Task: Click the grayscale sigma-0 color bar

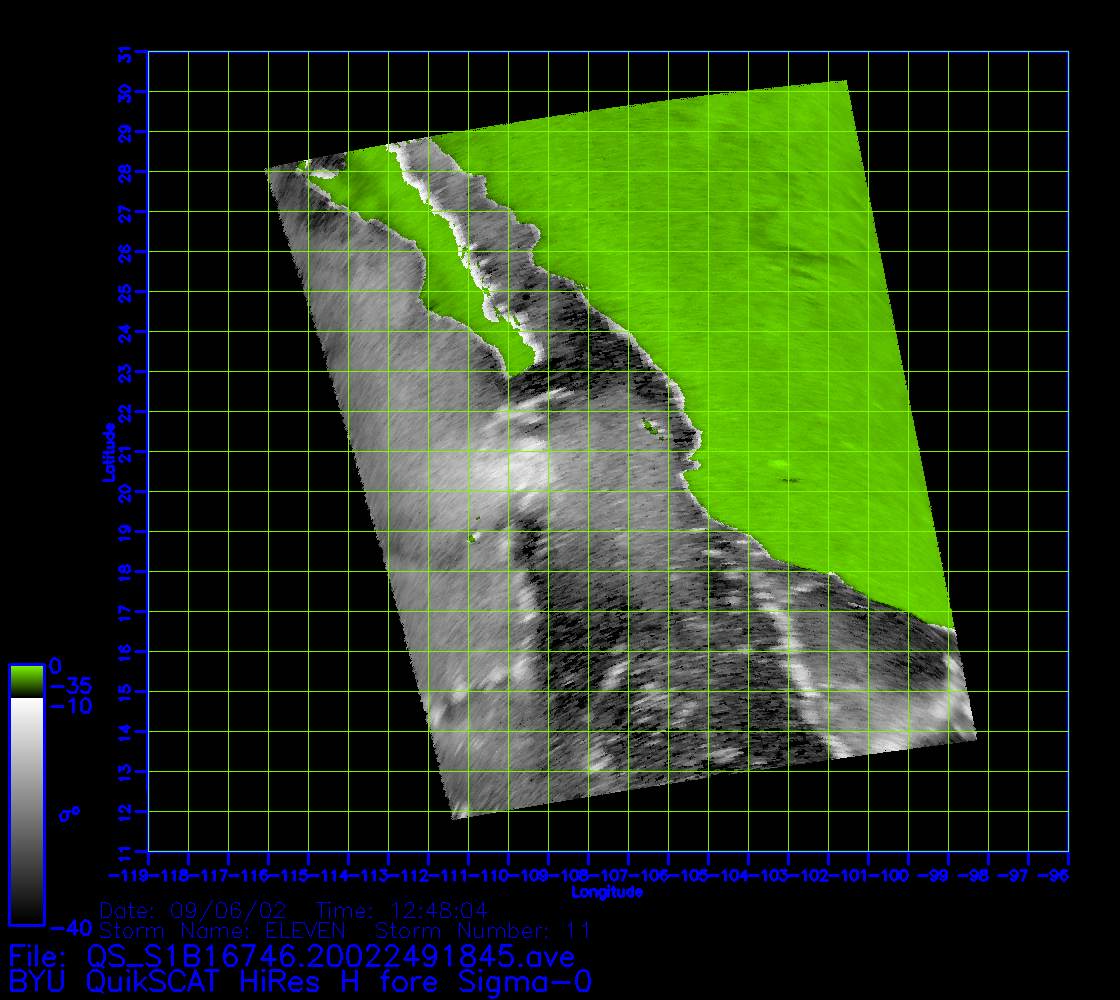Action: pyautogui.click(x=26, y=808)
